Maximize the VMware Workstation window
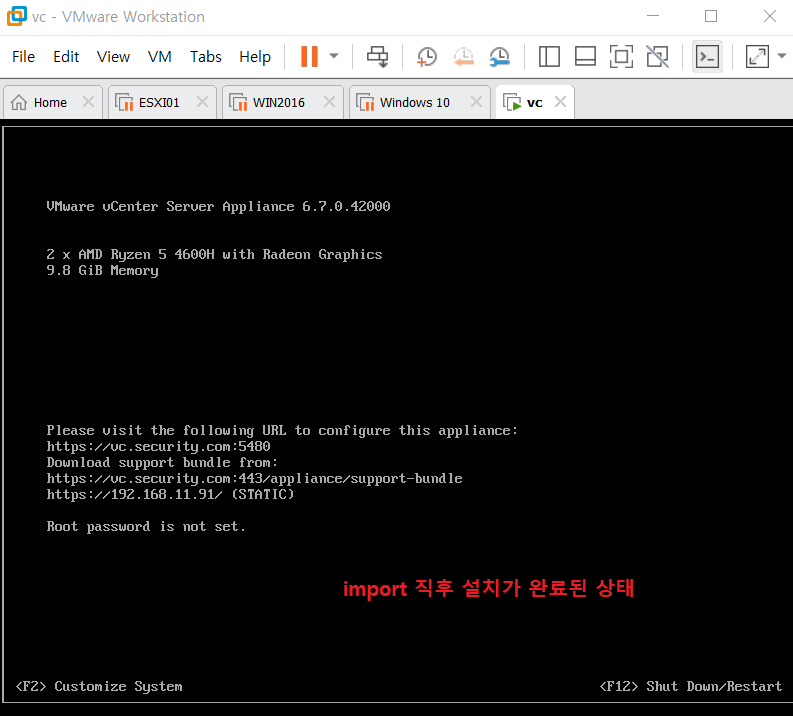The height and width of the screenshot is (716, 793). (x=711, y=16)
